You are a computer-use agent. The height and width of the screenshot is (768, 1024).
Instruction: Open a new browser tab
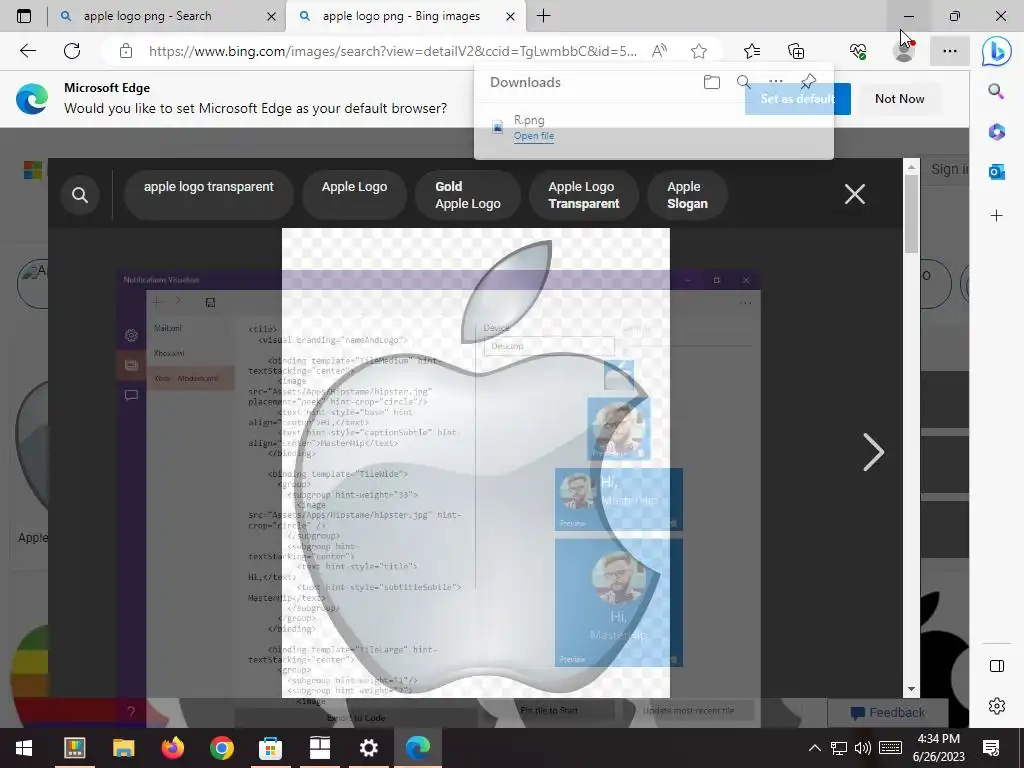click(x=543, y=16)
